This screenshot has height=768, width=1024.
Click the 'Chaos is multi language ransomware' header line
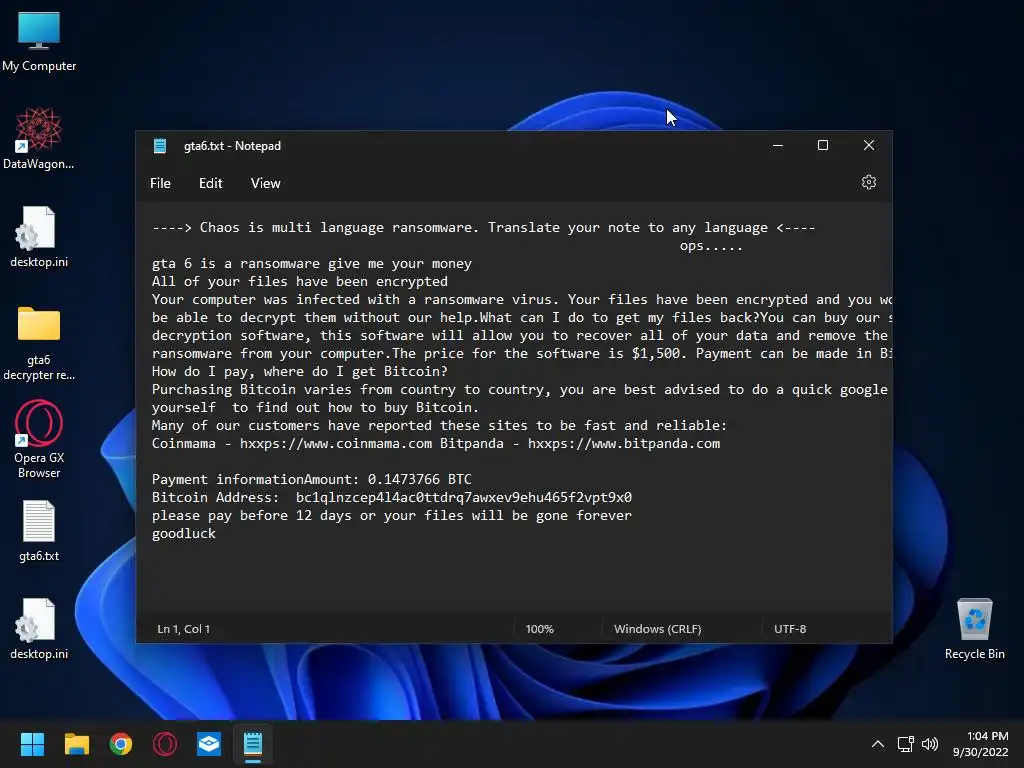[483, 228]
